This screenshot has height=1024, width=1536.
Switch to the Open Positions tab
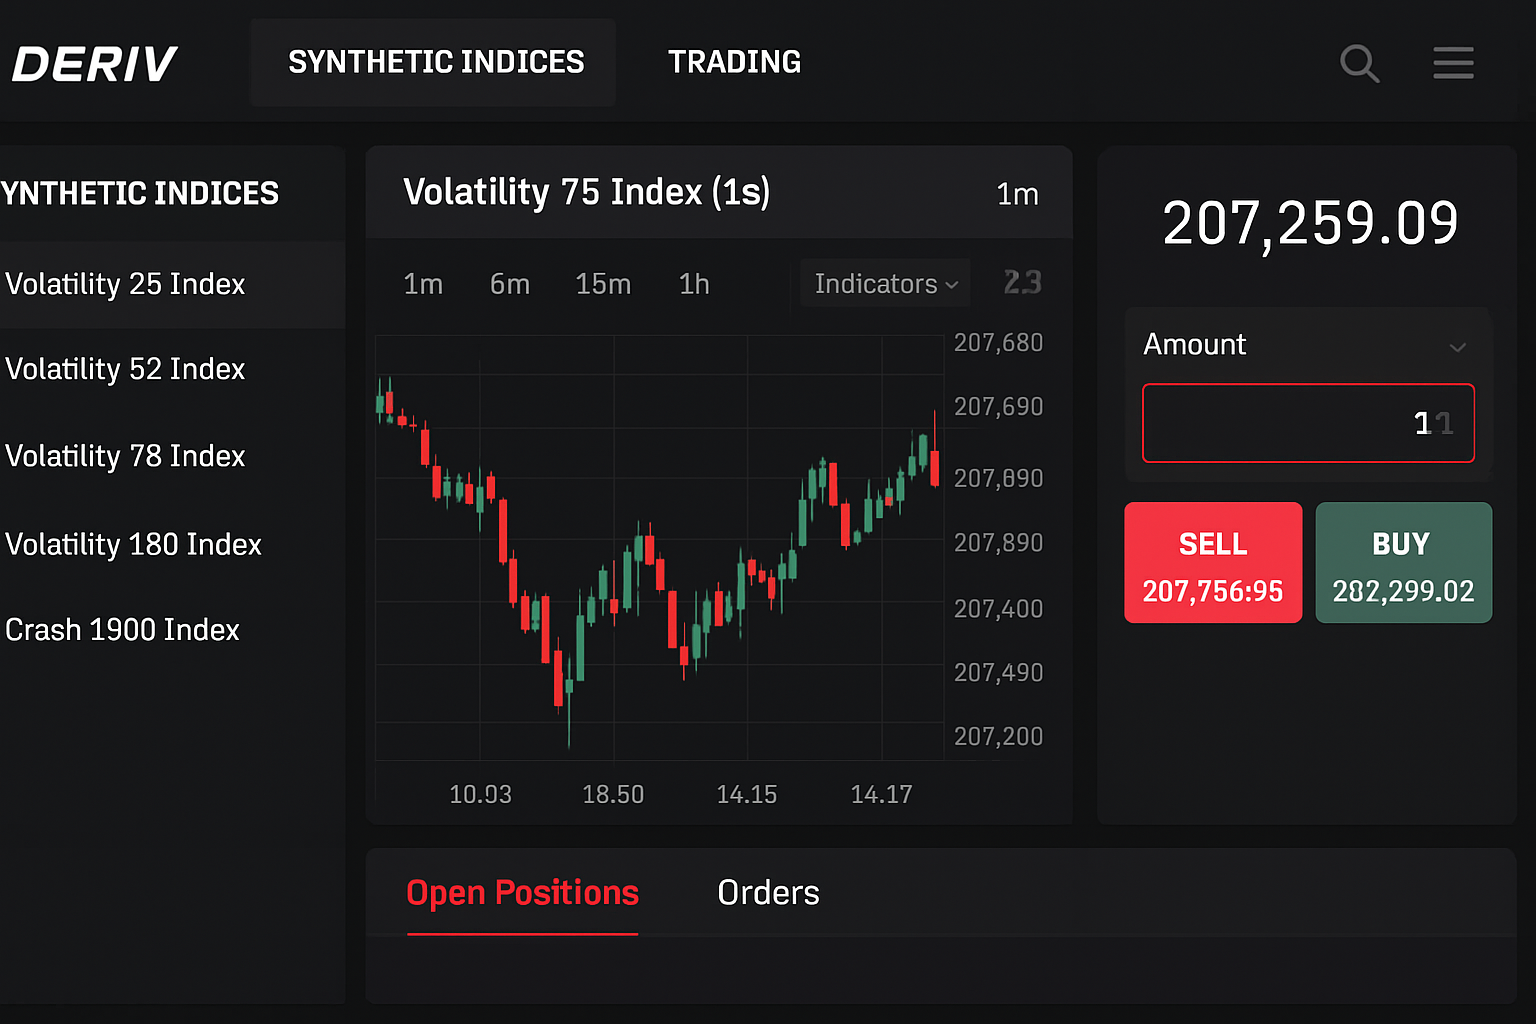click(x=522, y=892)
